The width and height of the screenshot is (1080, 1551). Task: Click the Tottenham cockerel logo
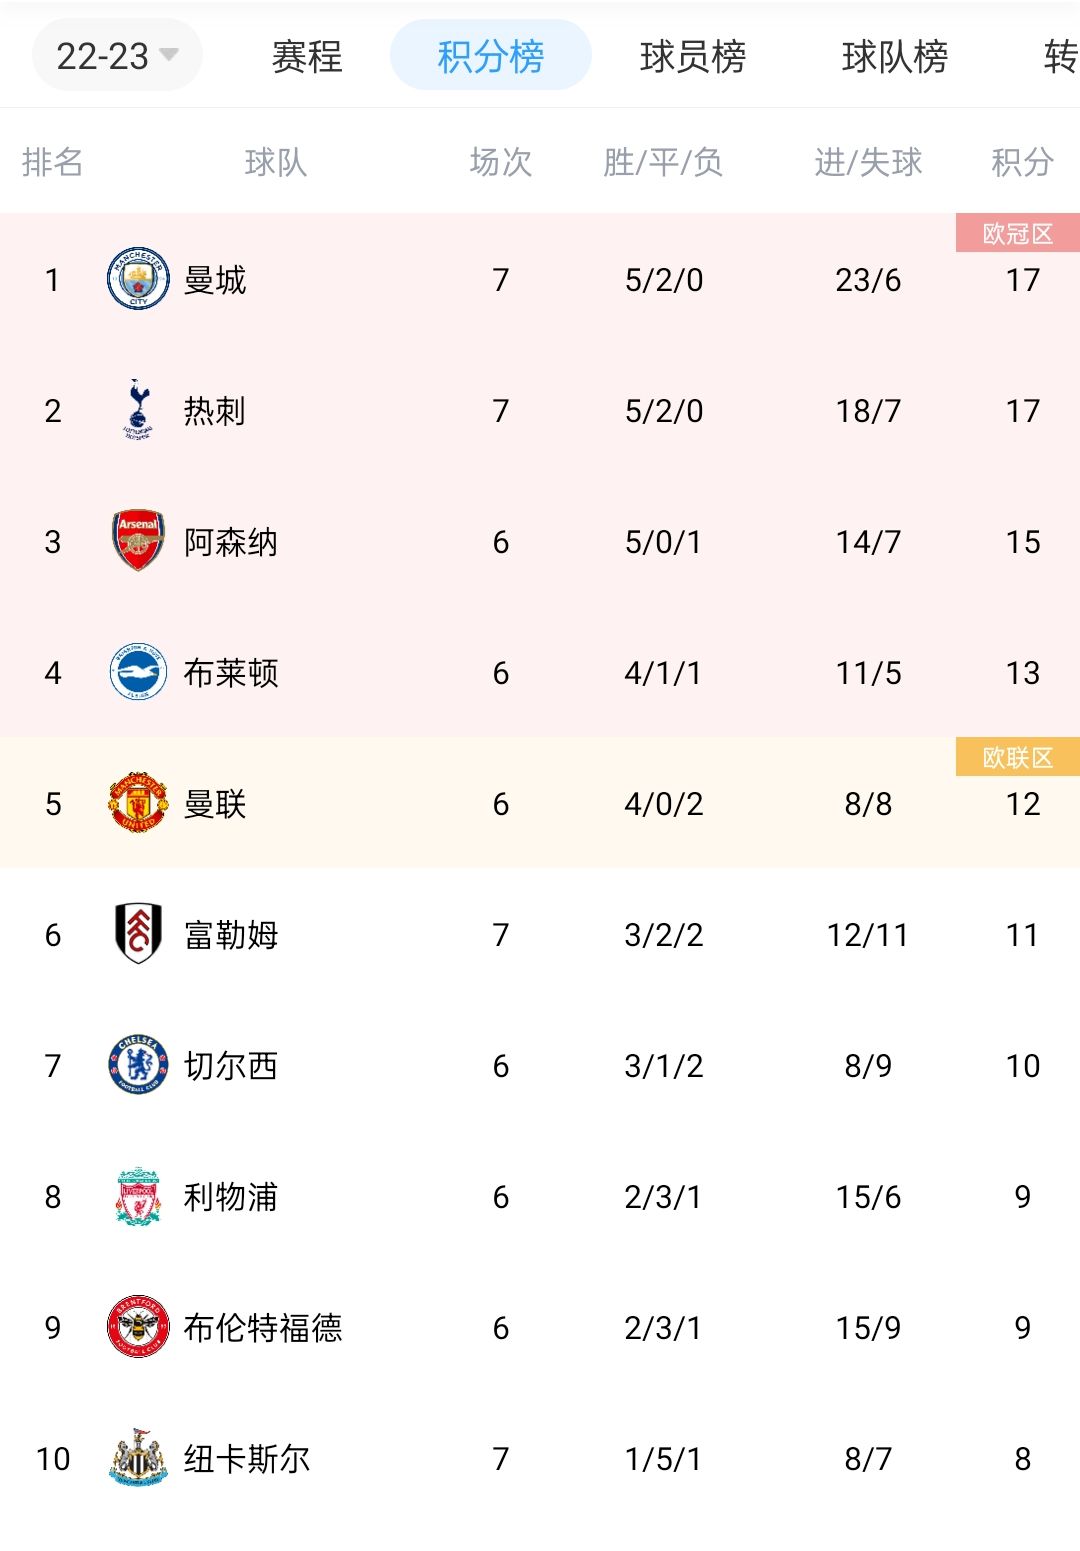(138, 409)
